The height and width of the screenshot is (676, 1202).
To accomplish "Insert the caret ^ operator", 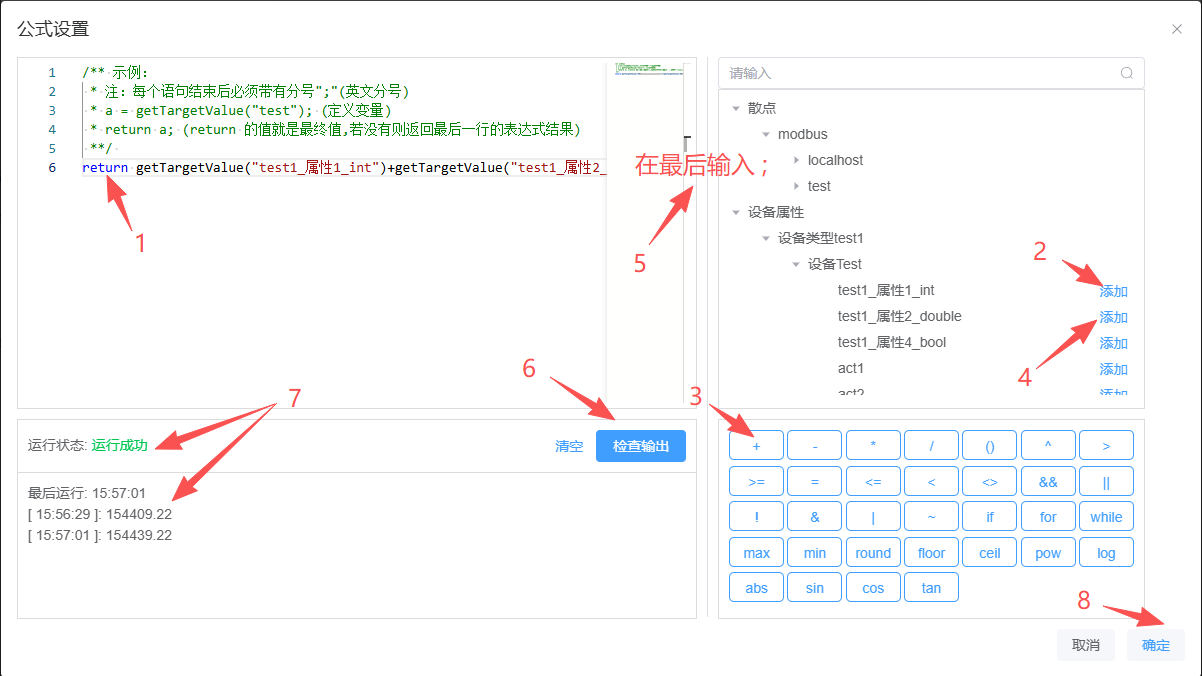I will pyautogui.click(x=1048, y=445).
